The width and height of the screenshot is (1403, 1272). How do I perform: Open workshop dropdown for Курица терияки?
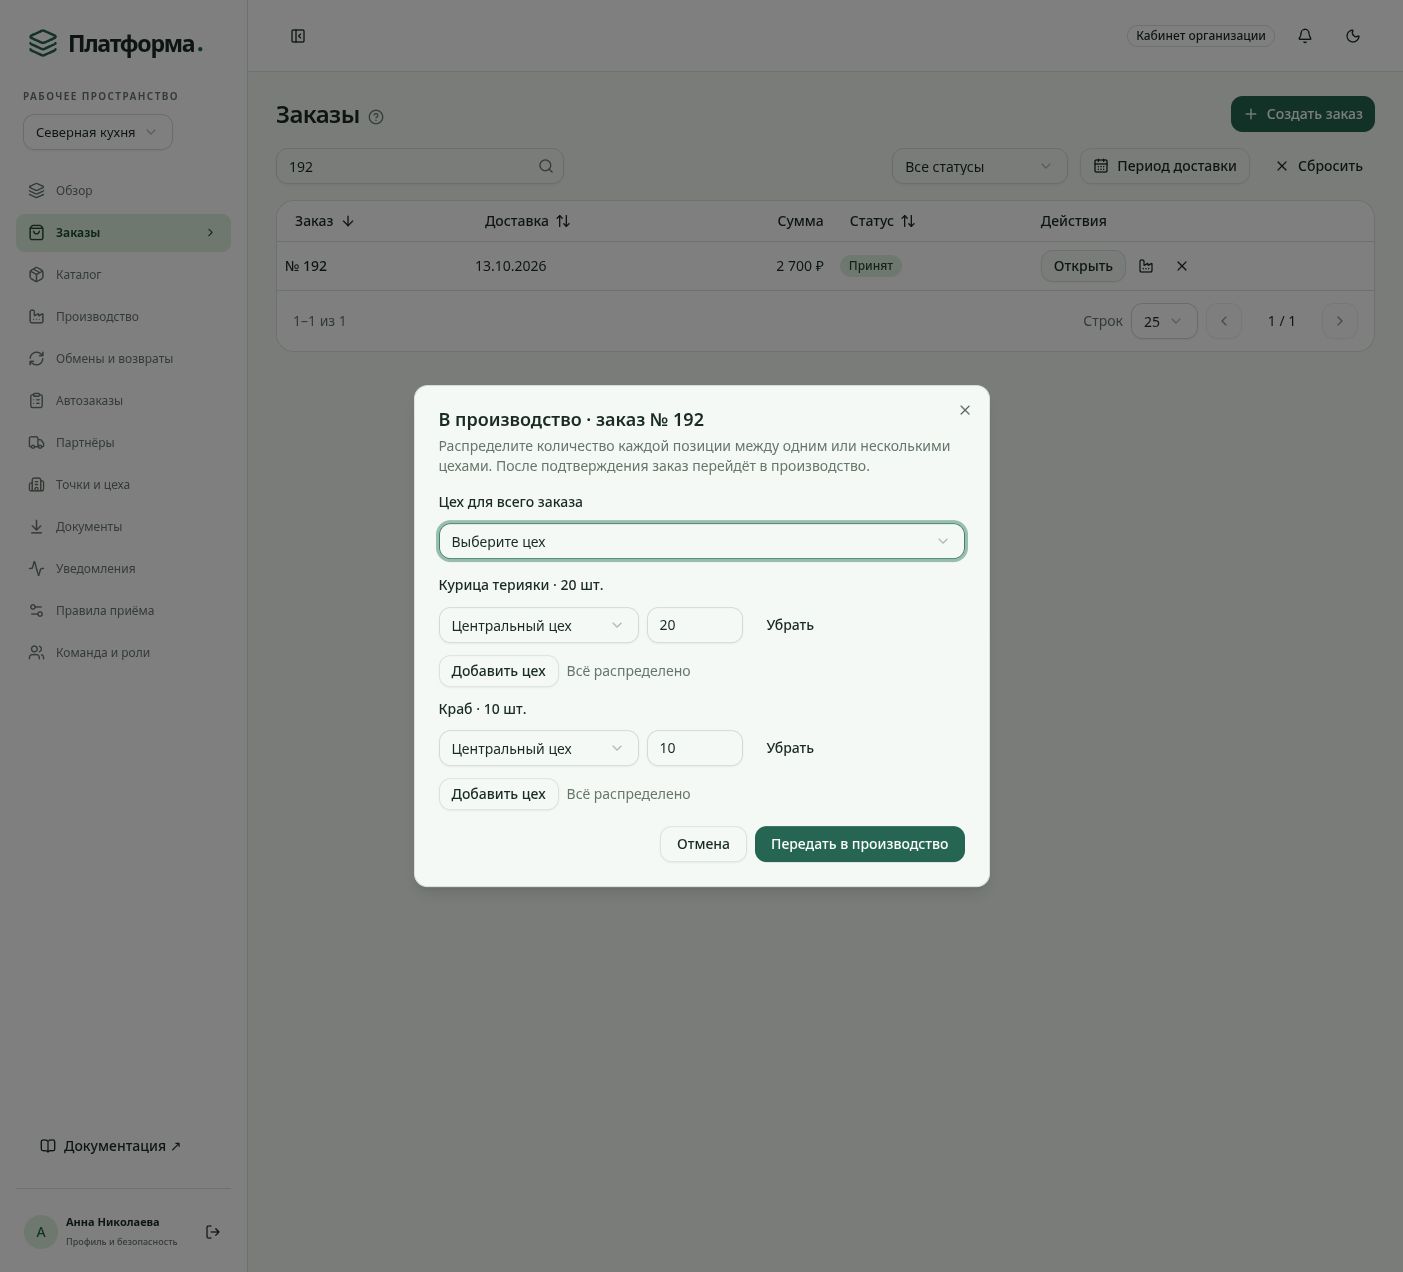tap(538, 625)
